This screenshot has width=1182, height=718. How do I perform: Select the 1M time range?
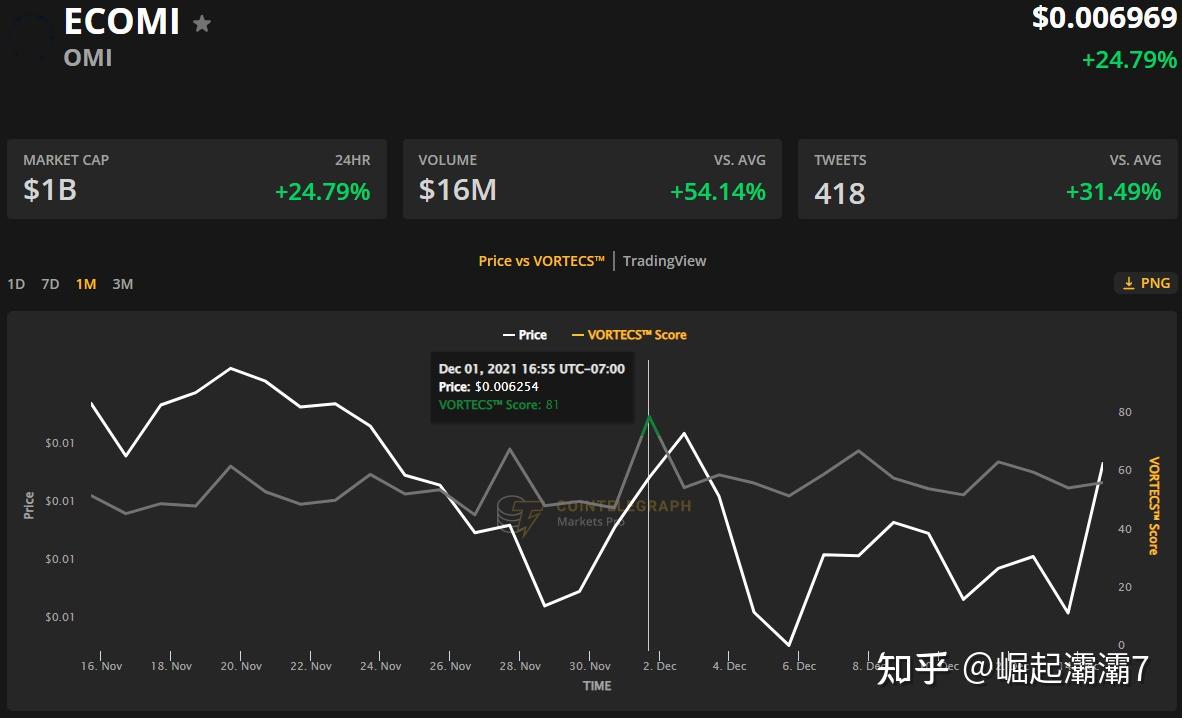(86, 284)
